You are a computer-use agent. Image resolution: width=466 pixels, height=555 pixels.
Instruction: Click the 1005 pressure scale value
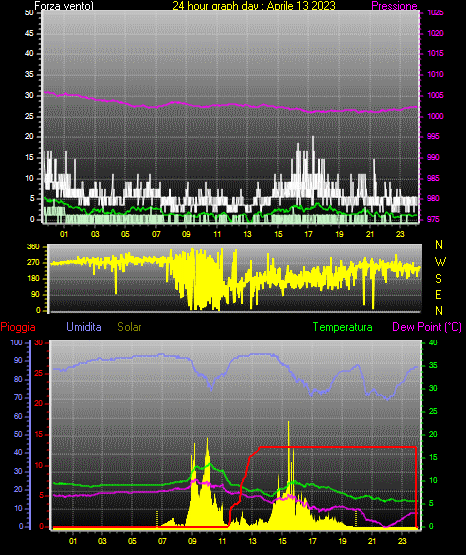coord(435,95)
